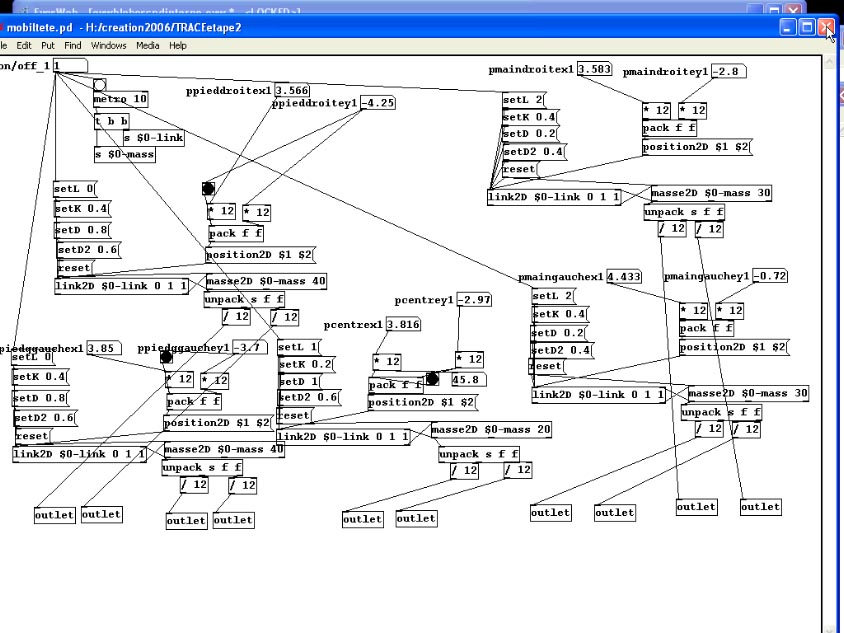The height and width of the screenshot is (633, 844).
Task: Click the bang left of the 45.8 box
Action: [432, 379]
